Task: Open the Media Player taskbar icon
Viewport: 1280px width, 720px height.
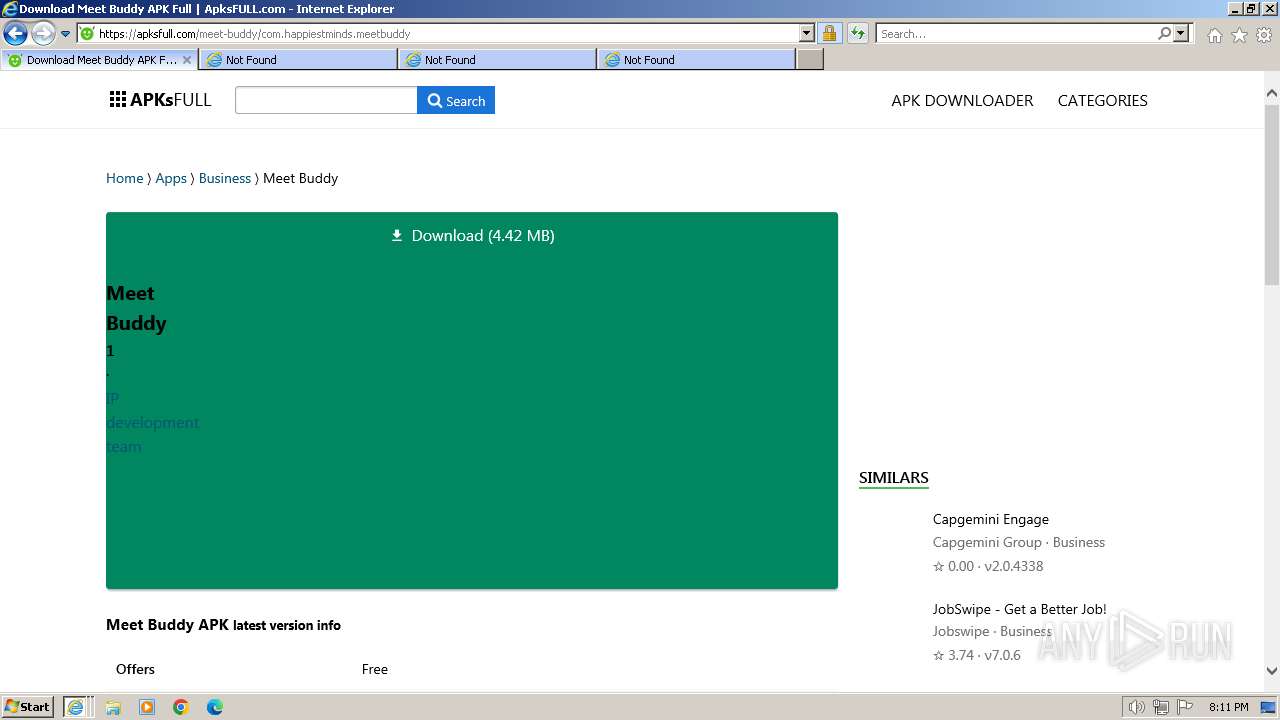Action: [147, 707]
